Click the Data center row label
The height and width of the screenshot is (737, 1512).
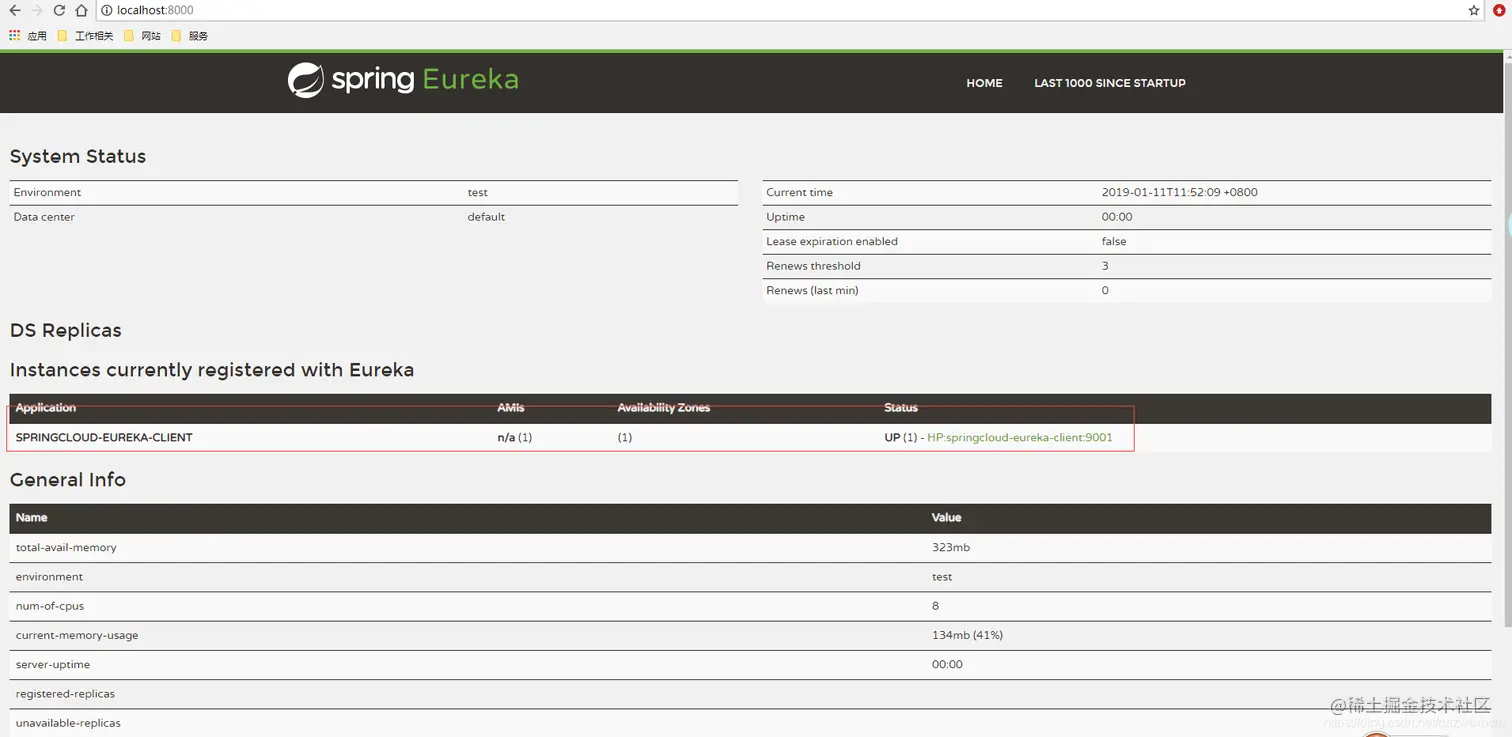44,217
